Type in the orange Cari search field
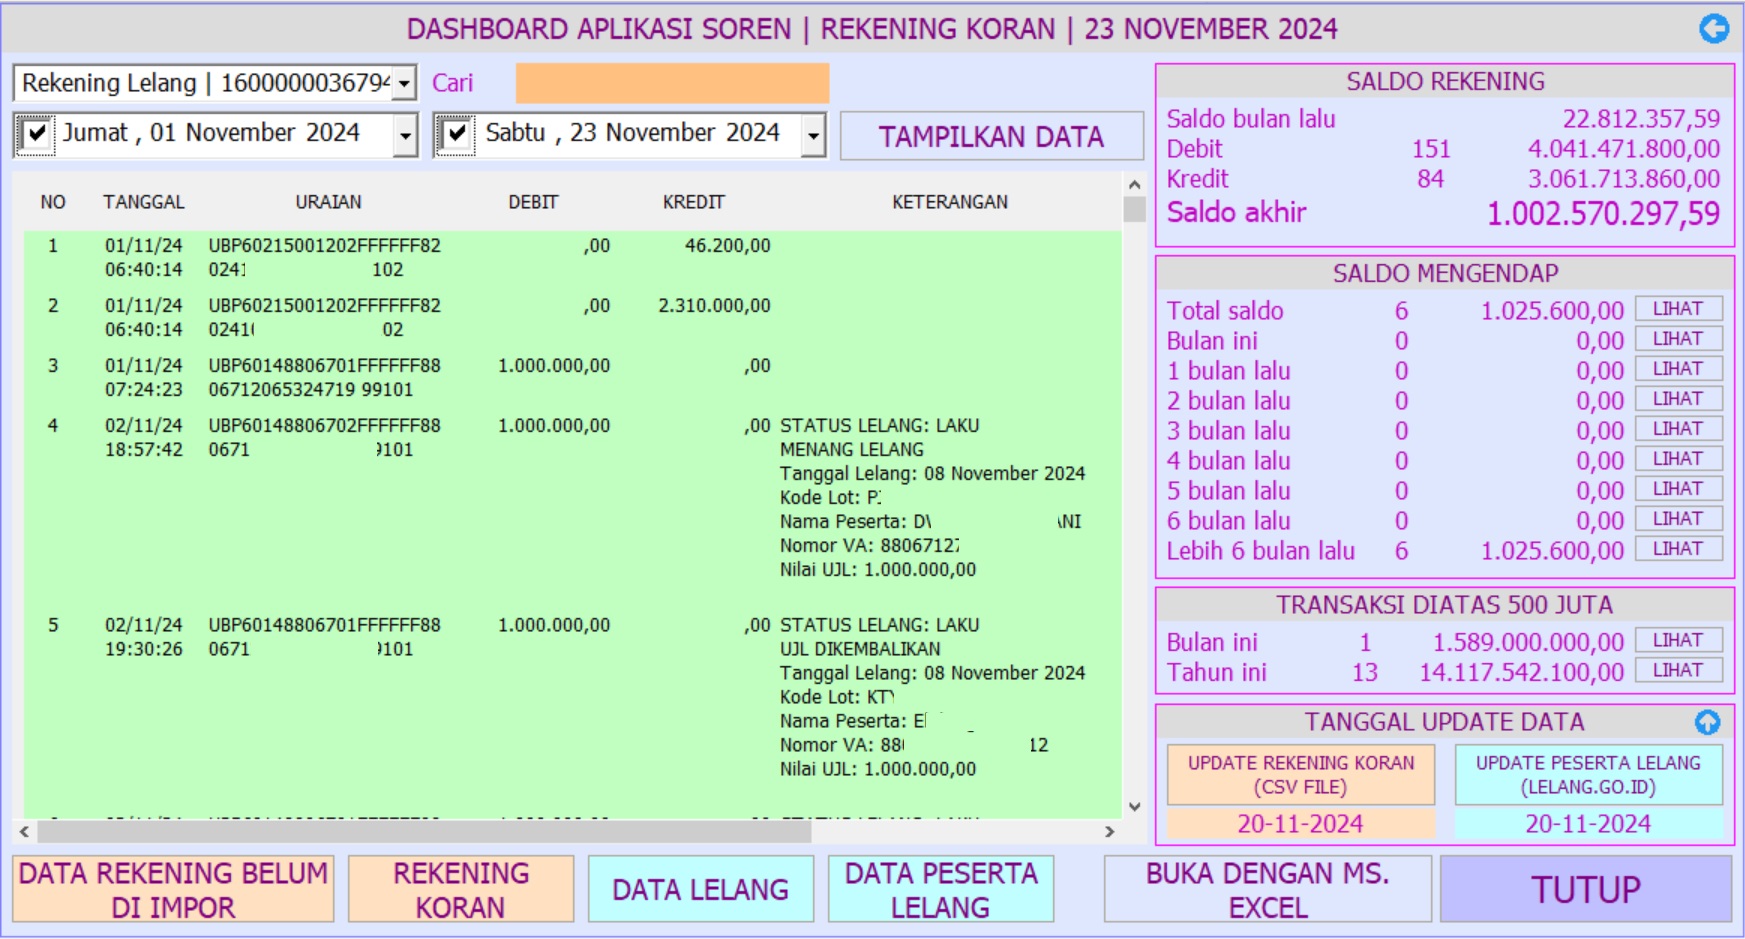 [672, 83]
